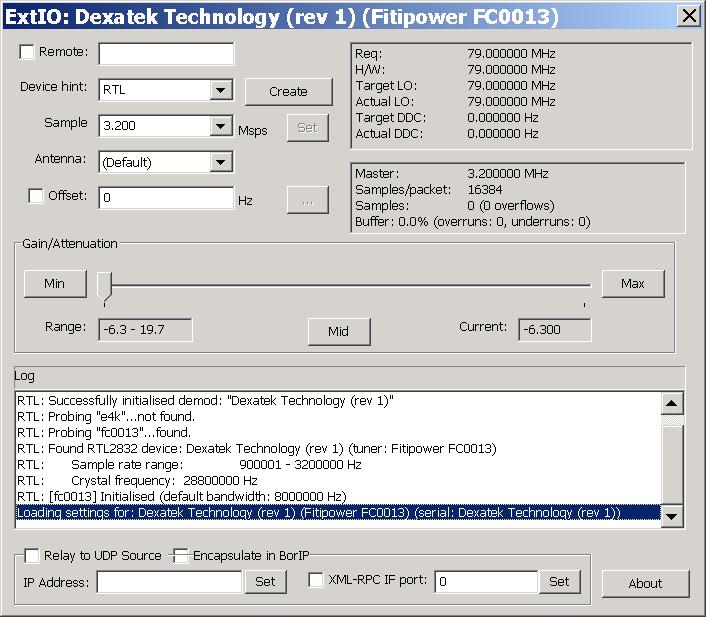Viewport: 707px width, 617px height.
Task: Click the XML-RPC IF port field
Action: point(486,582)
